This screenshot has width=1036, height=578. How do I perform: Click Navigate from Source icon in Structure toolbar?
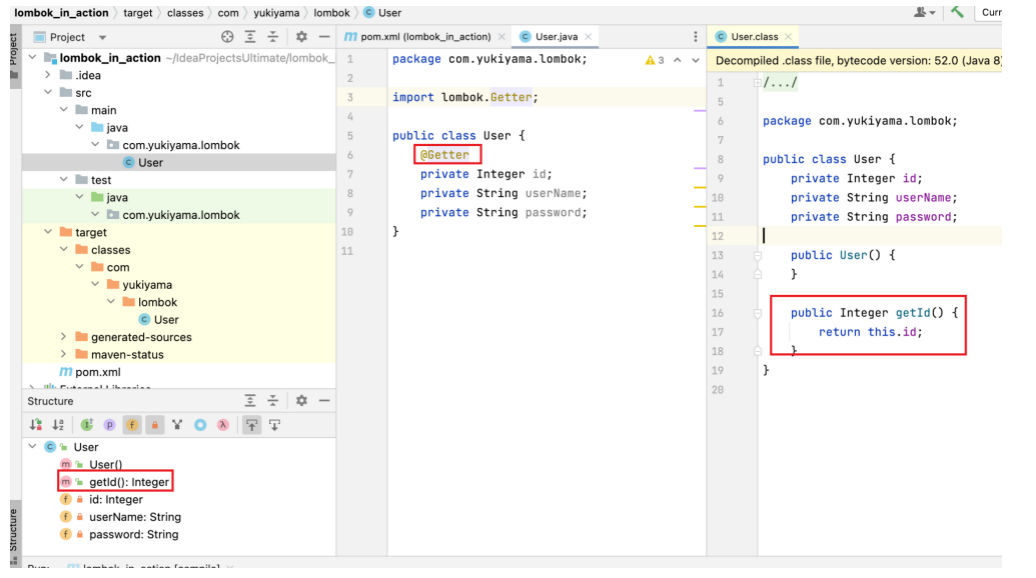[x=275, y=425]
